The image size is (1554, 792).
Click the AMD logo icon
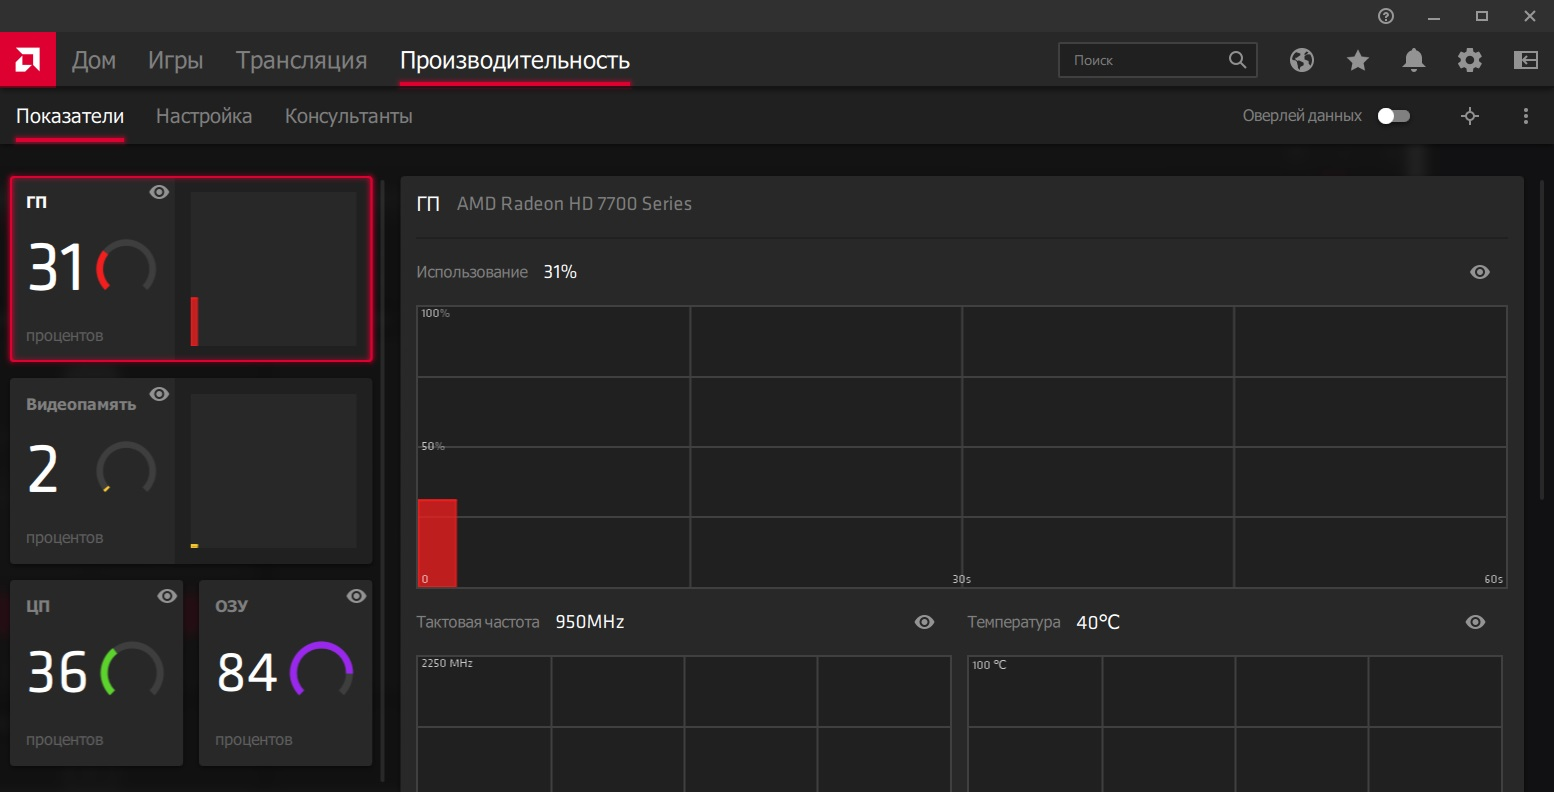28,60
